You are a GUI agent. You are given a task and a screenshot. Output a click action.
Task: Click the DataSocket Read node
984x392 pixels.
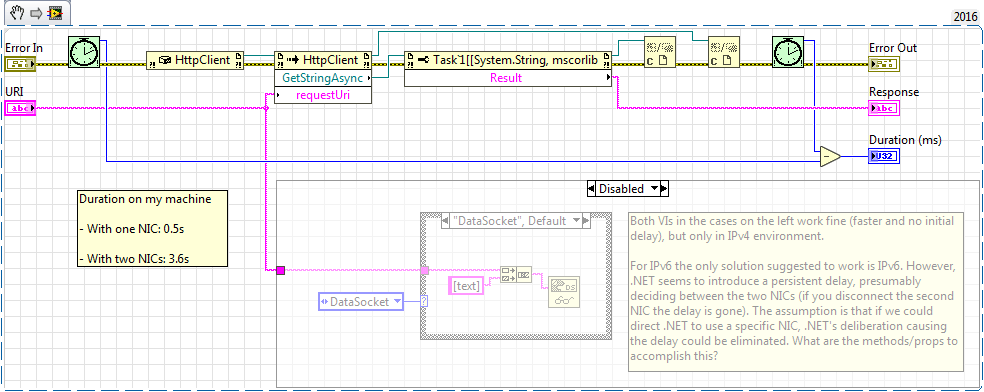point(564,292)
